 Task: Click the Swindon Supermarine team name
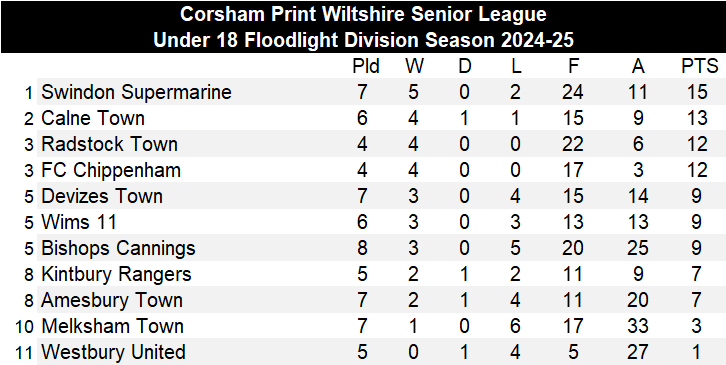click(136, 92)
